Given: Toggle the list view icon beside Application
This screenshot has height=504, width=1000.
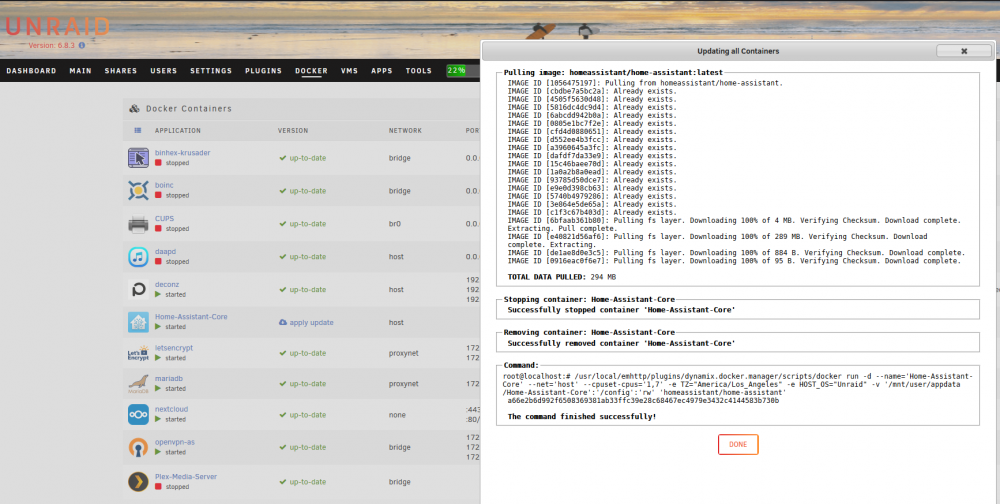Looking at the screenshot, I should pyautogui.click(x=138, y=130).
